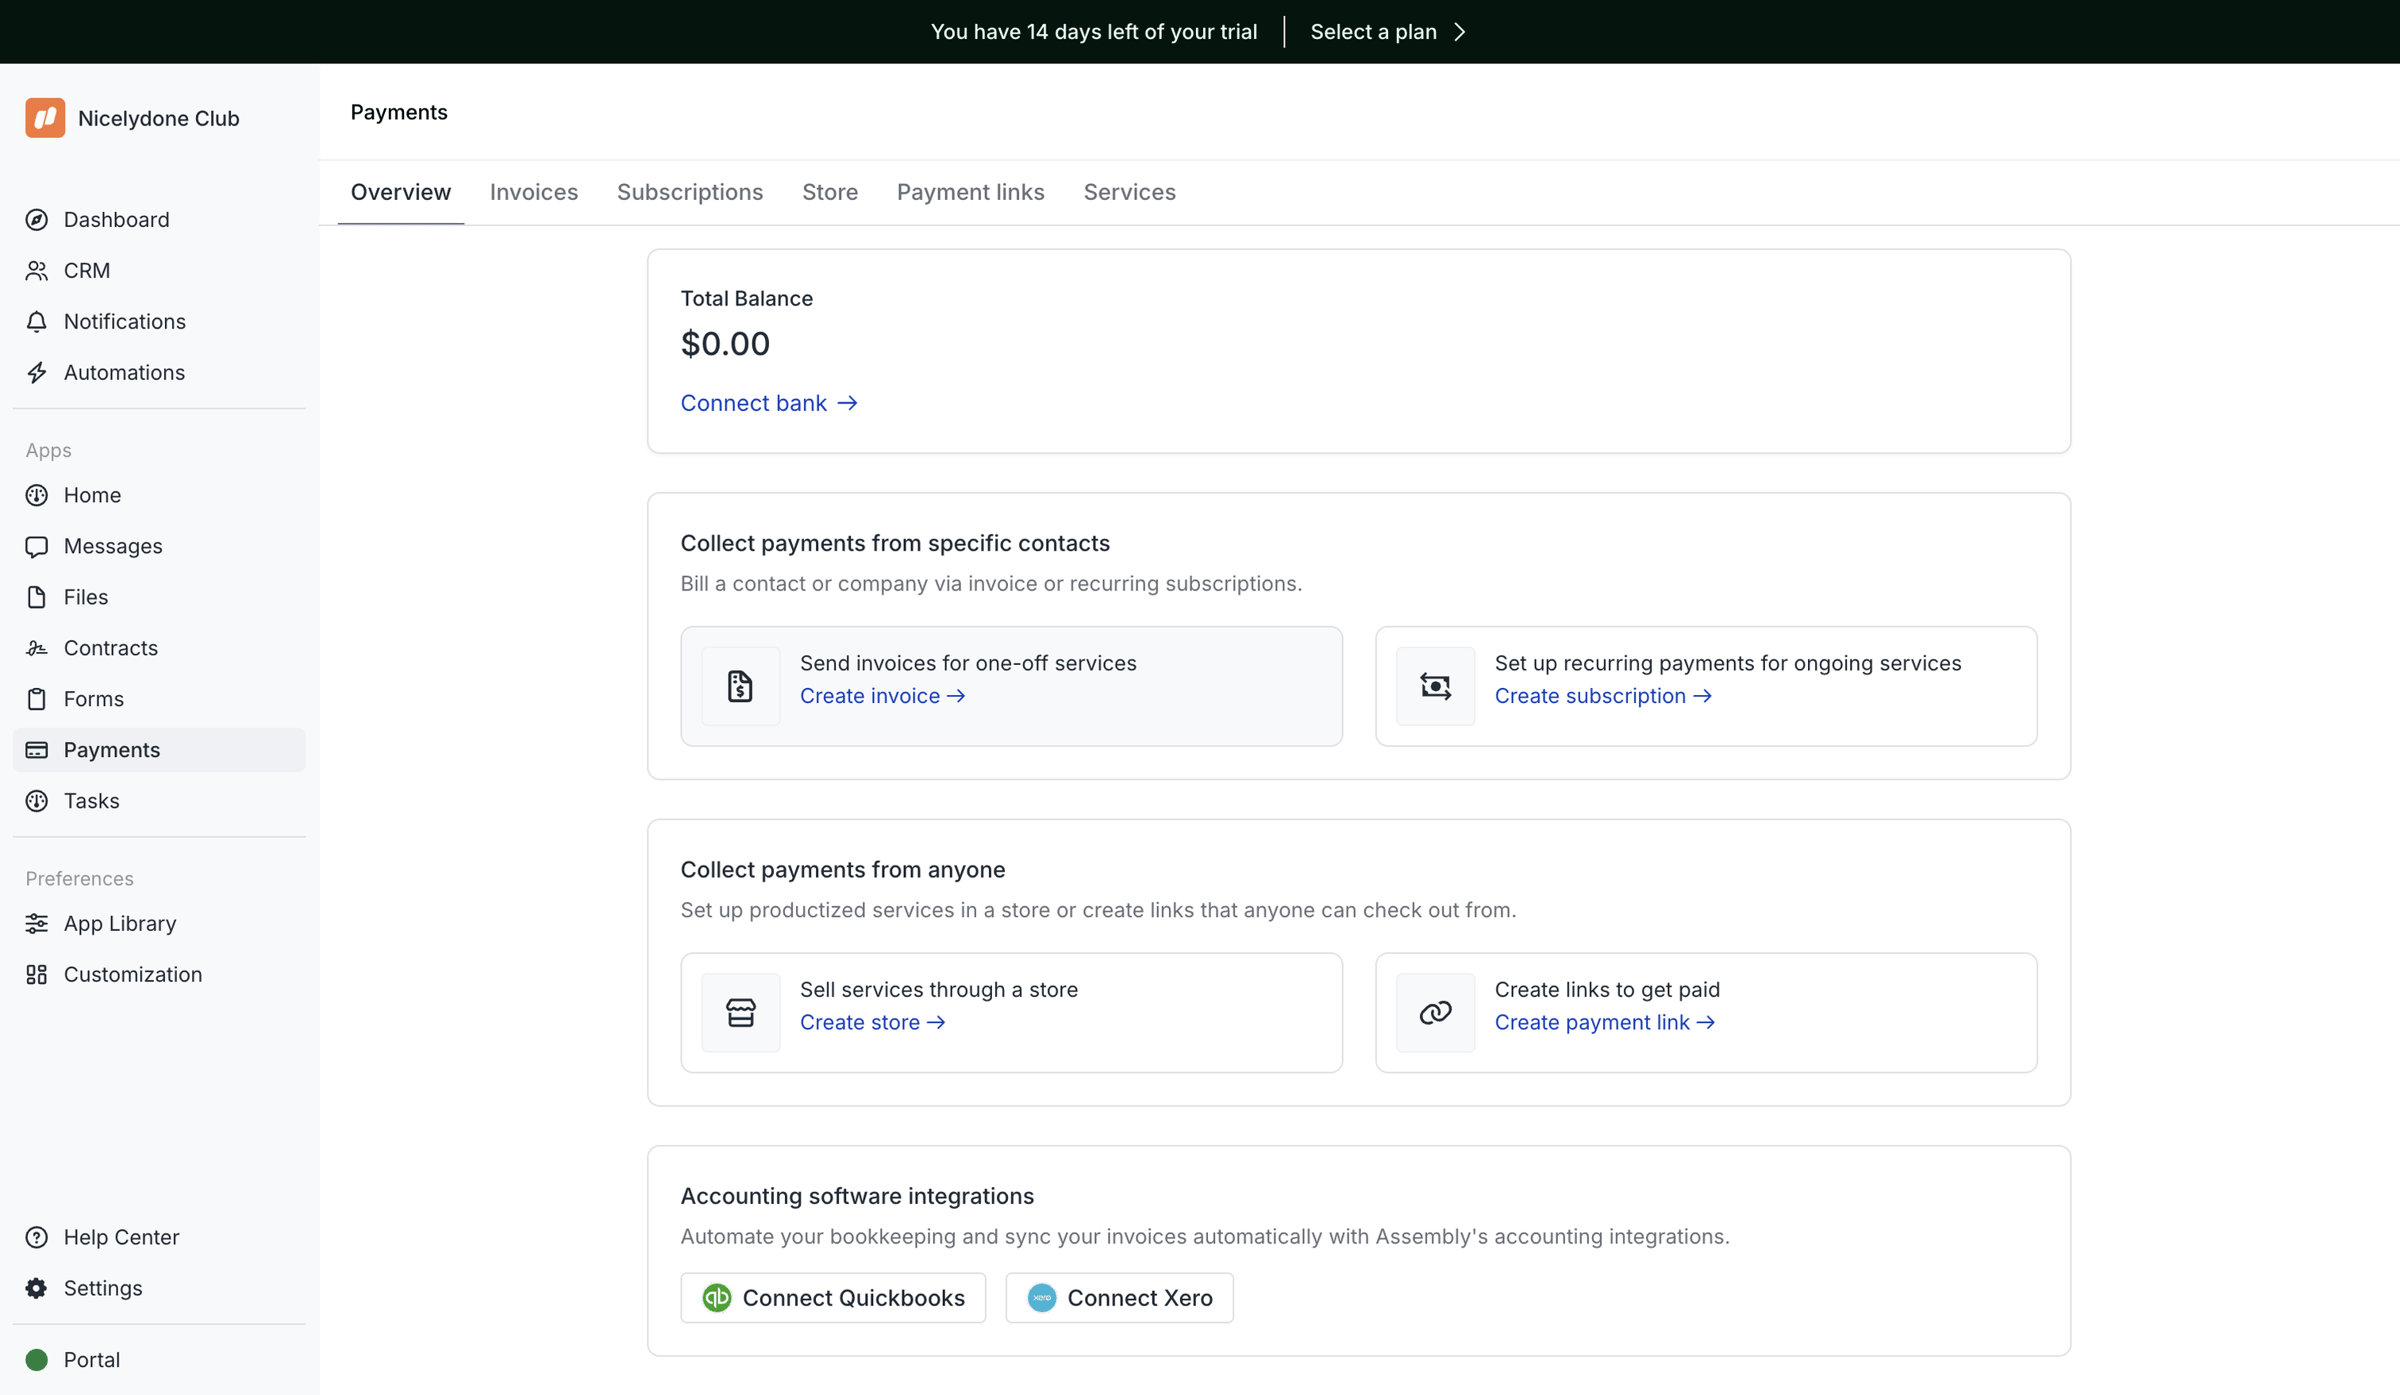The width and height of the screenshot is (2400, 1395).
Task: Click the Tasks icon in sidebar
Action: (x=37, y=802)
